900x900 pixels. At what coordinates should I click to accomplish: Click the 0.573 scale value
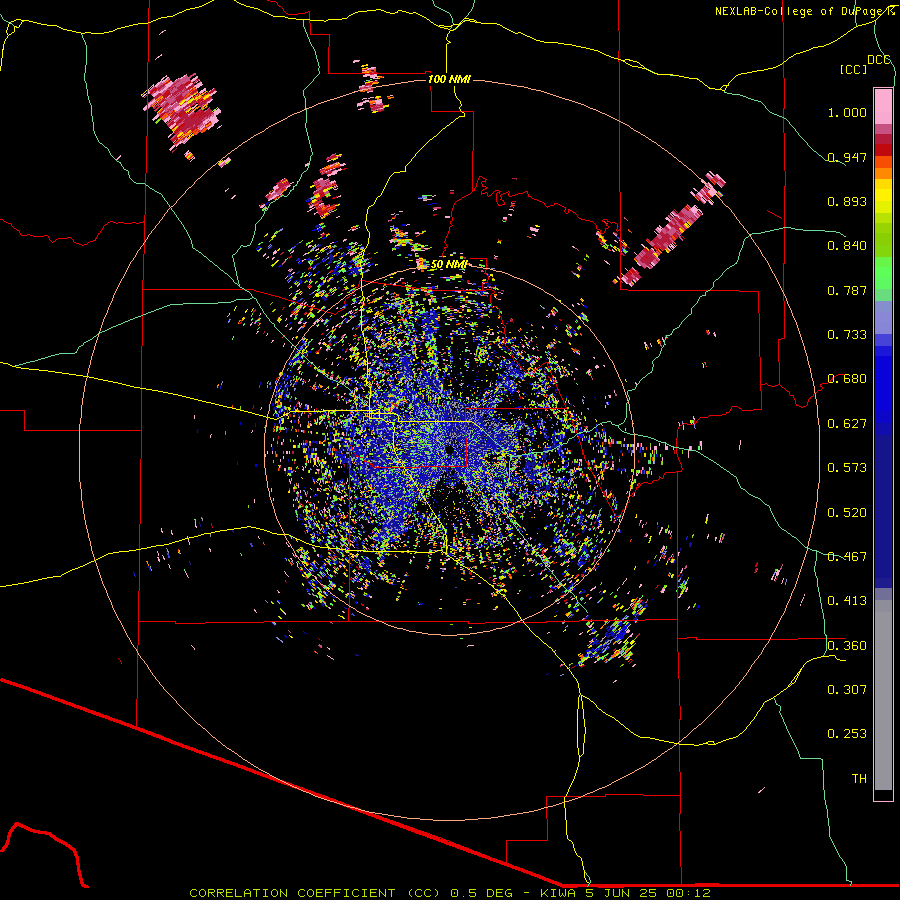tap(847, 468)
